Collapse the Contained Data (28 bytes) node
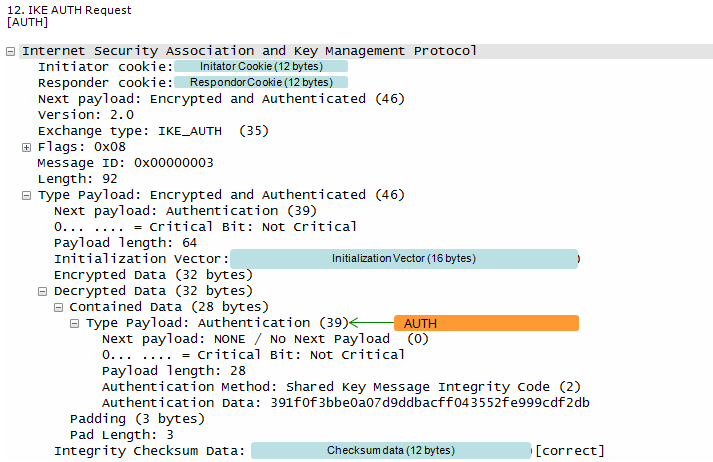The image size is (713, 462). point(58,307)
